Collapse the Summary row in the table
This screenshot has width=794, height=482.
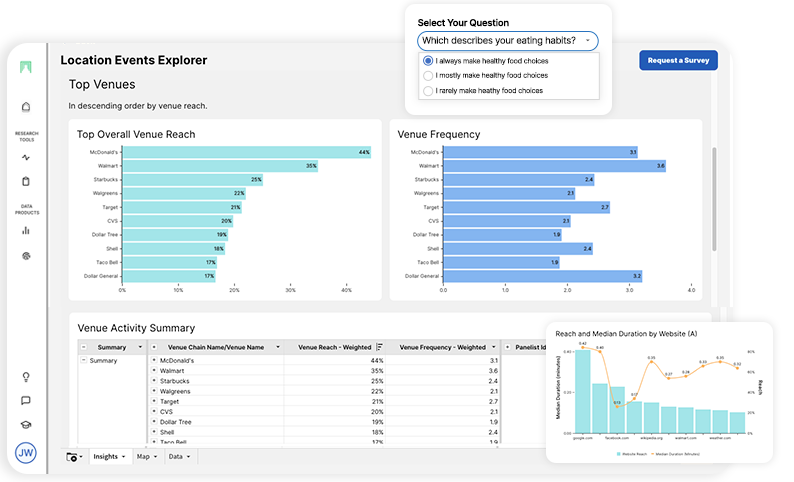click(x=84, y=360)
